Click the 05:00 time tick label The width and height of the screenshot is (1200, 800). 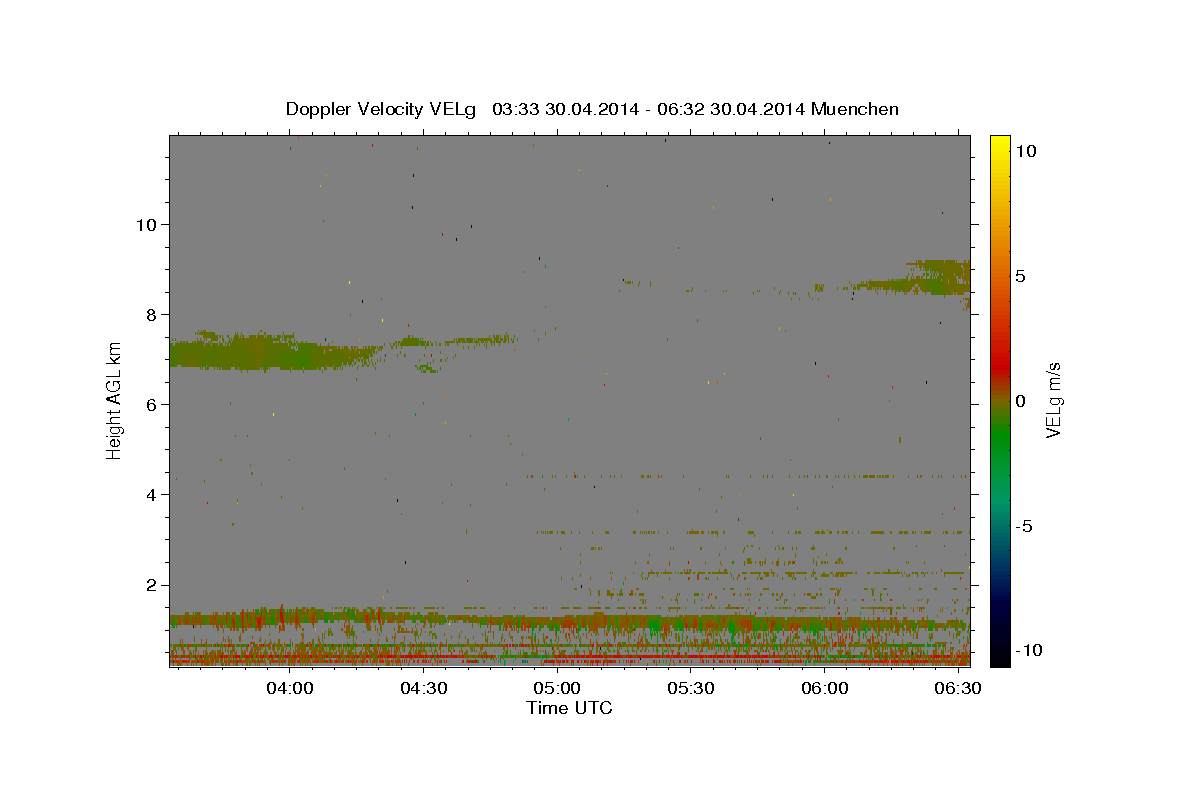pyautogui.click(x=557, y=689)
